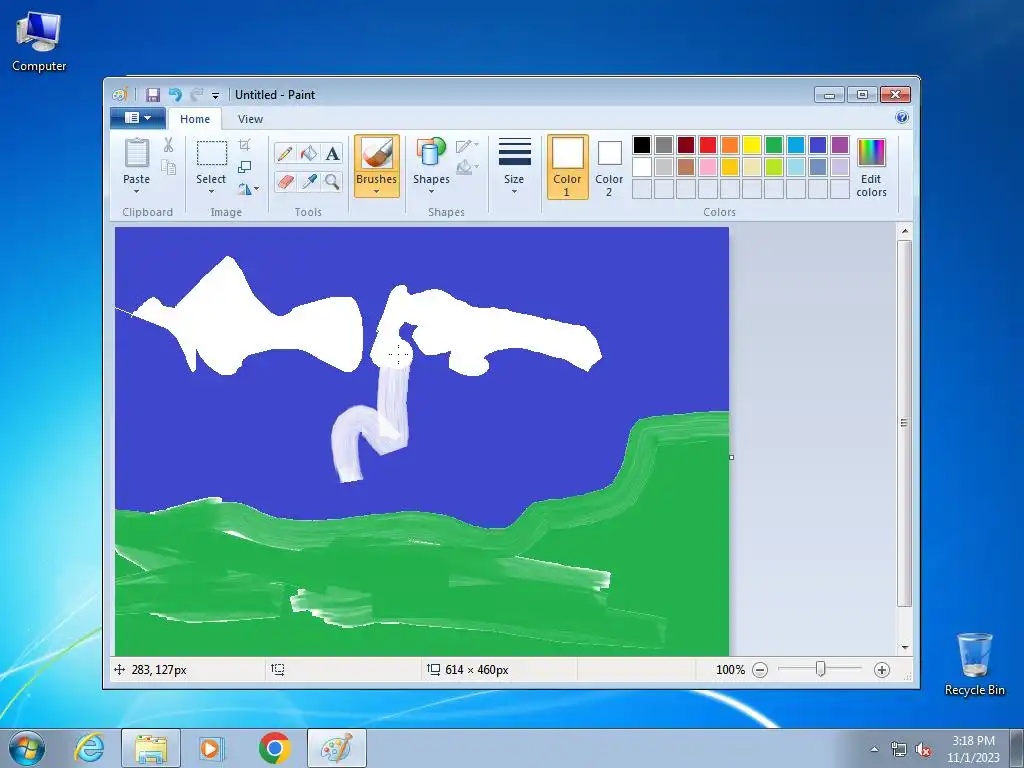Pick the dark red color swatch
Screen dimensions: 1024x768
point(686,145)
